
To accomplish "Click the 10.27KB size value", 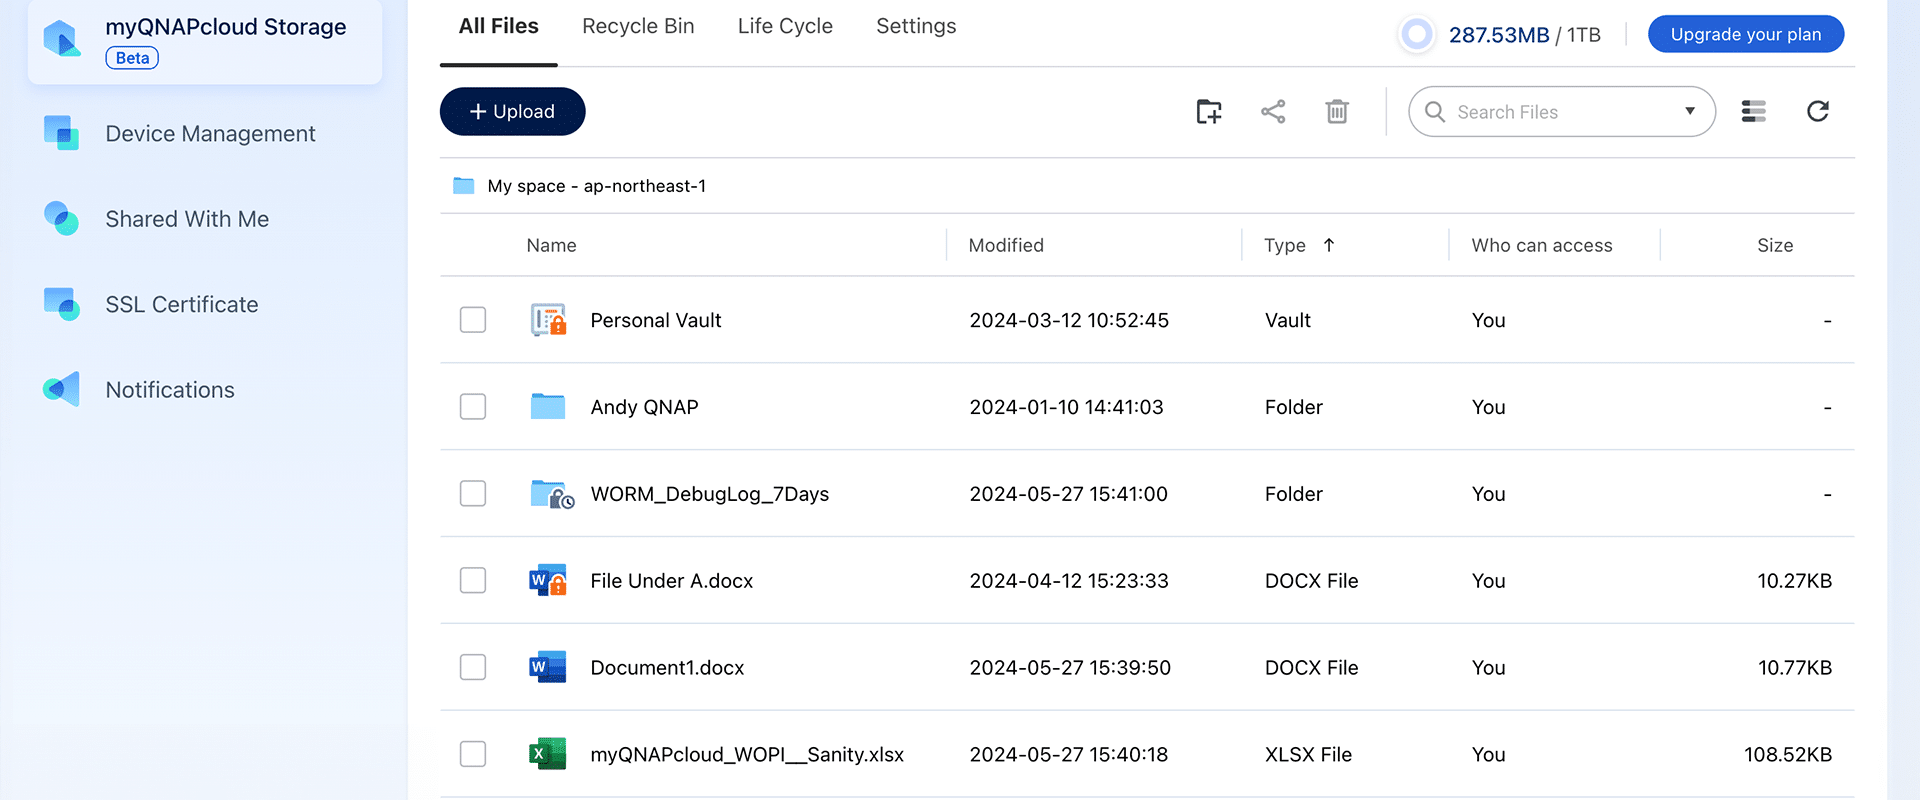I will [x=1795, y=581].
